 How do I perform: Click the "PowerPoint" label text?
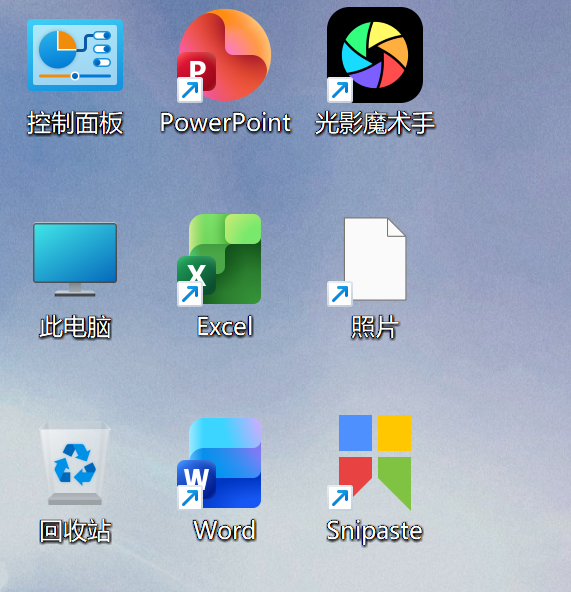coord(225,123)
